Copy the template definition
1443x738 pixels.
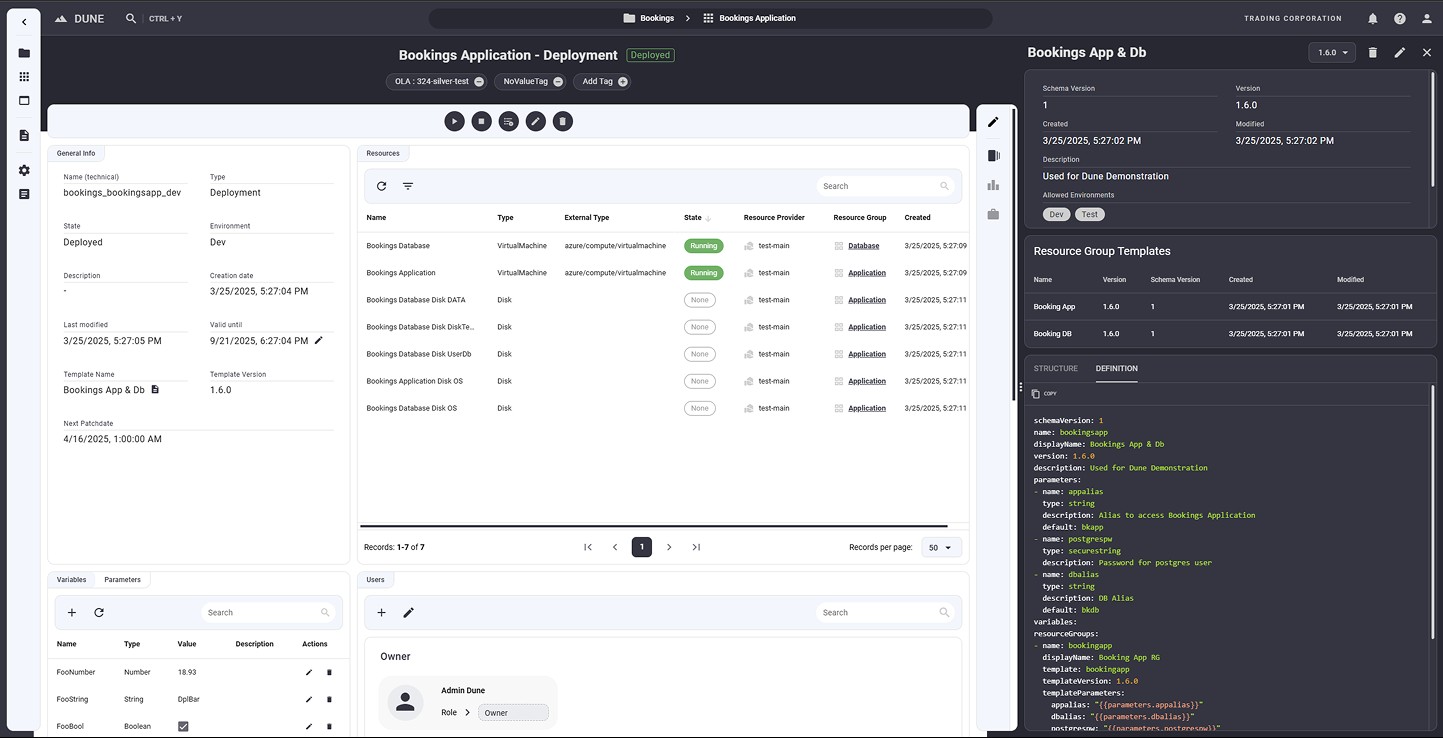(x=1043, y=394)
